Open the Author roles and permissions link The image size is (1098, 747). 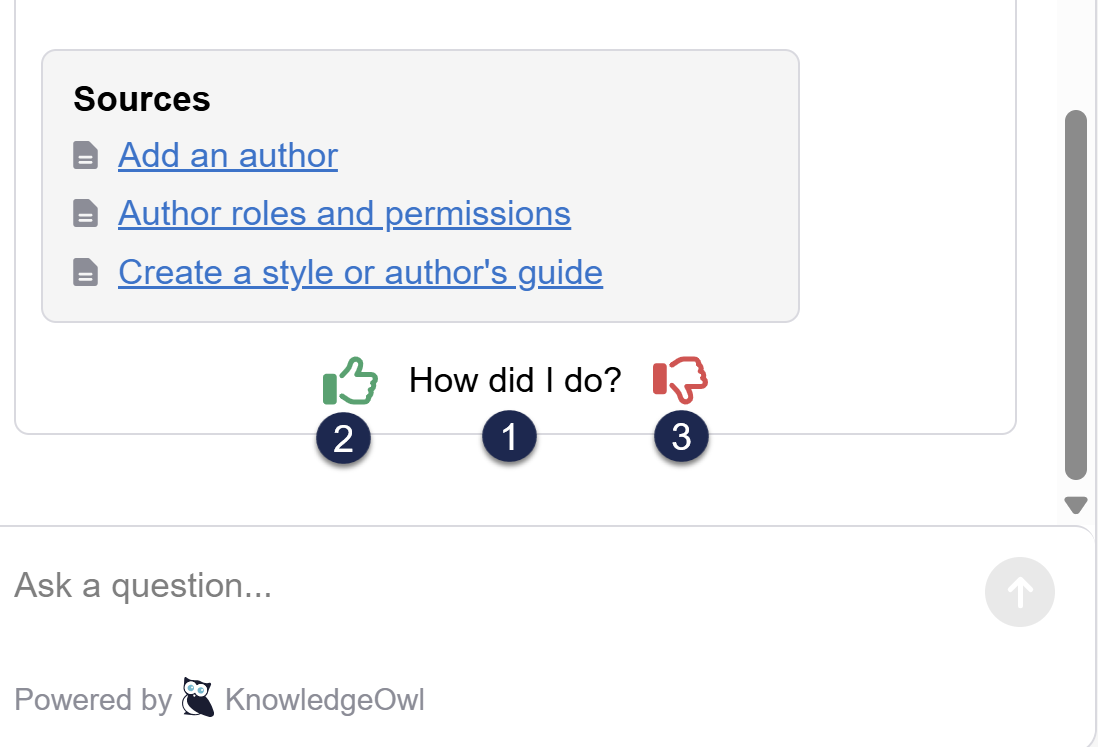[x=344, y=214]
